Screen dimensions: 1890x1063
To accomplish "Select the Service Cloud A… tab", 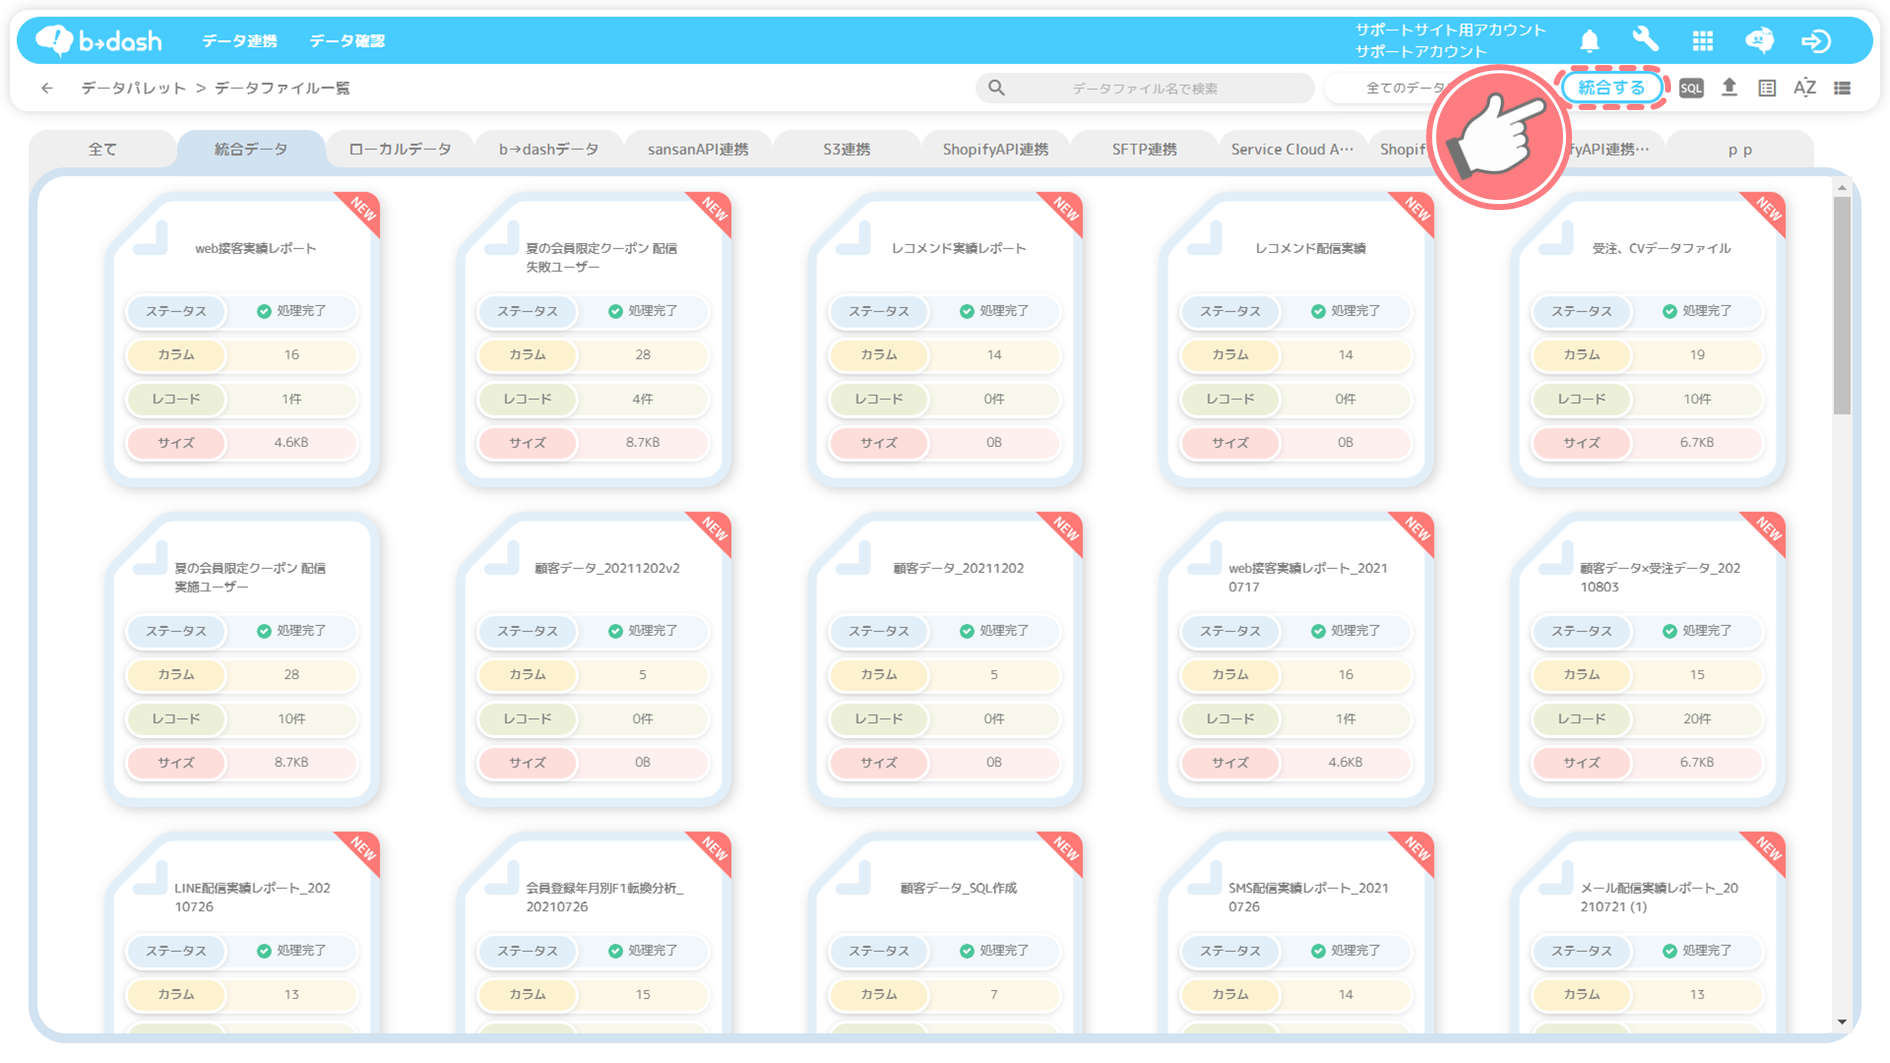I will point(1292,149).
